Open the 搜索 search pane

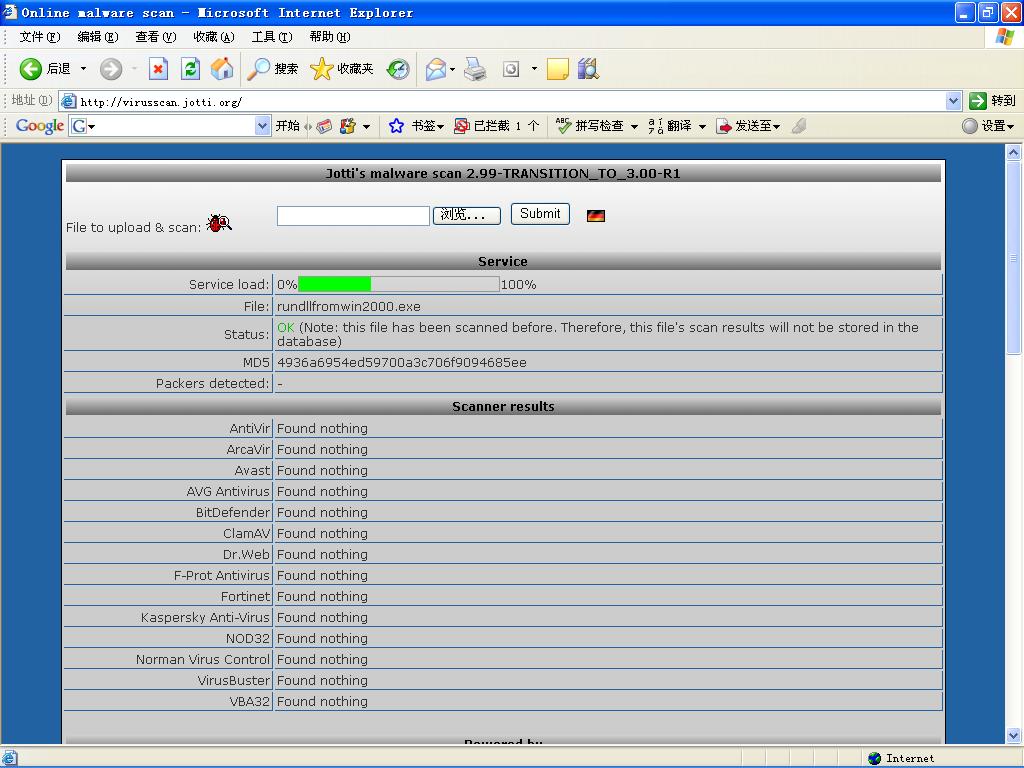pyautogui.click(x=272, y=69)
